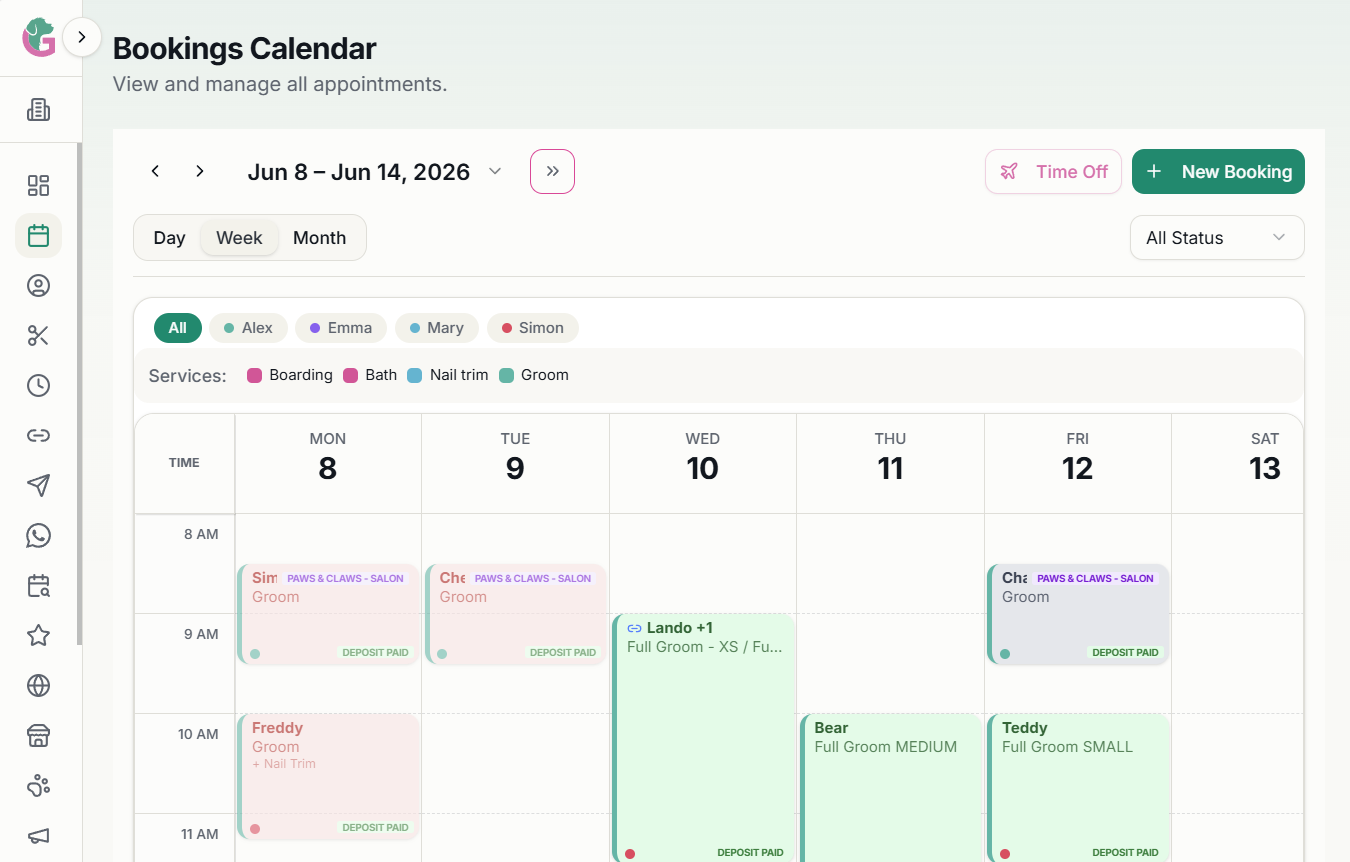Open Monday's 8:30 Groom booking card
The image size is (1350, 862).
[328, 614]
